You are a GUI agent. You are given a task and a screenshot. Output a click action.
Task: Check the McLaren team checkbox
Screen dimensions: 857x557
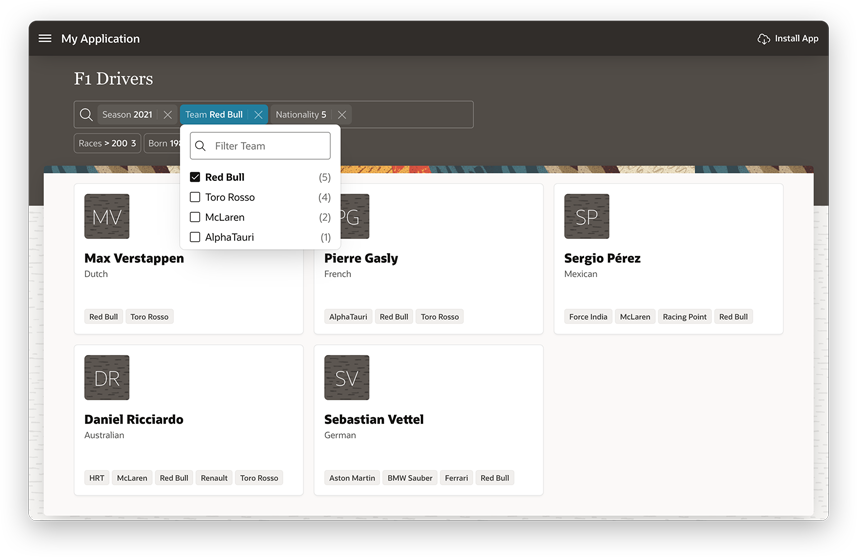click(x=195, y=217)
